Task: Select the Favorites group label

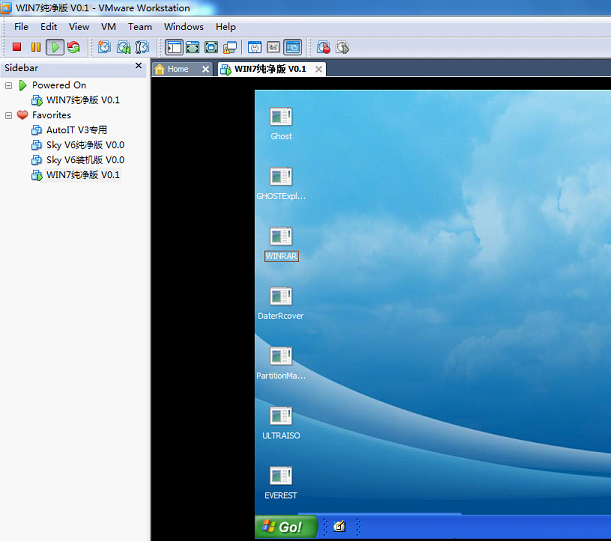Action: coord(51,115)
